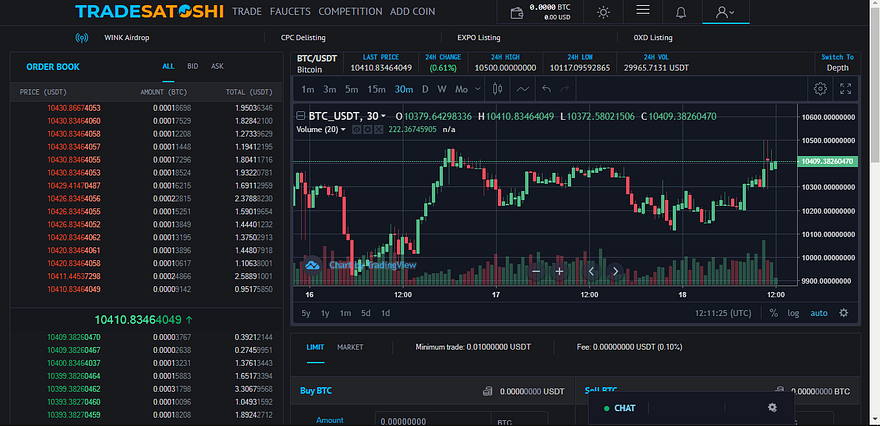Image resolution: width=880 pixels, height=426 pixels.
Task: Click the TradingView logo icon
Action: tap(312, 265)
